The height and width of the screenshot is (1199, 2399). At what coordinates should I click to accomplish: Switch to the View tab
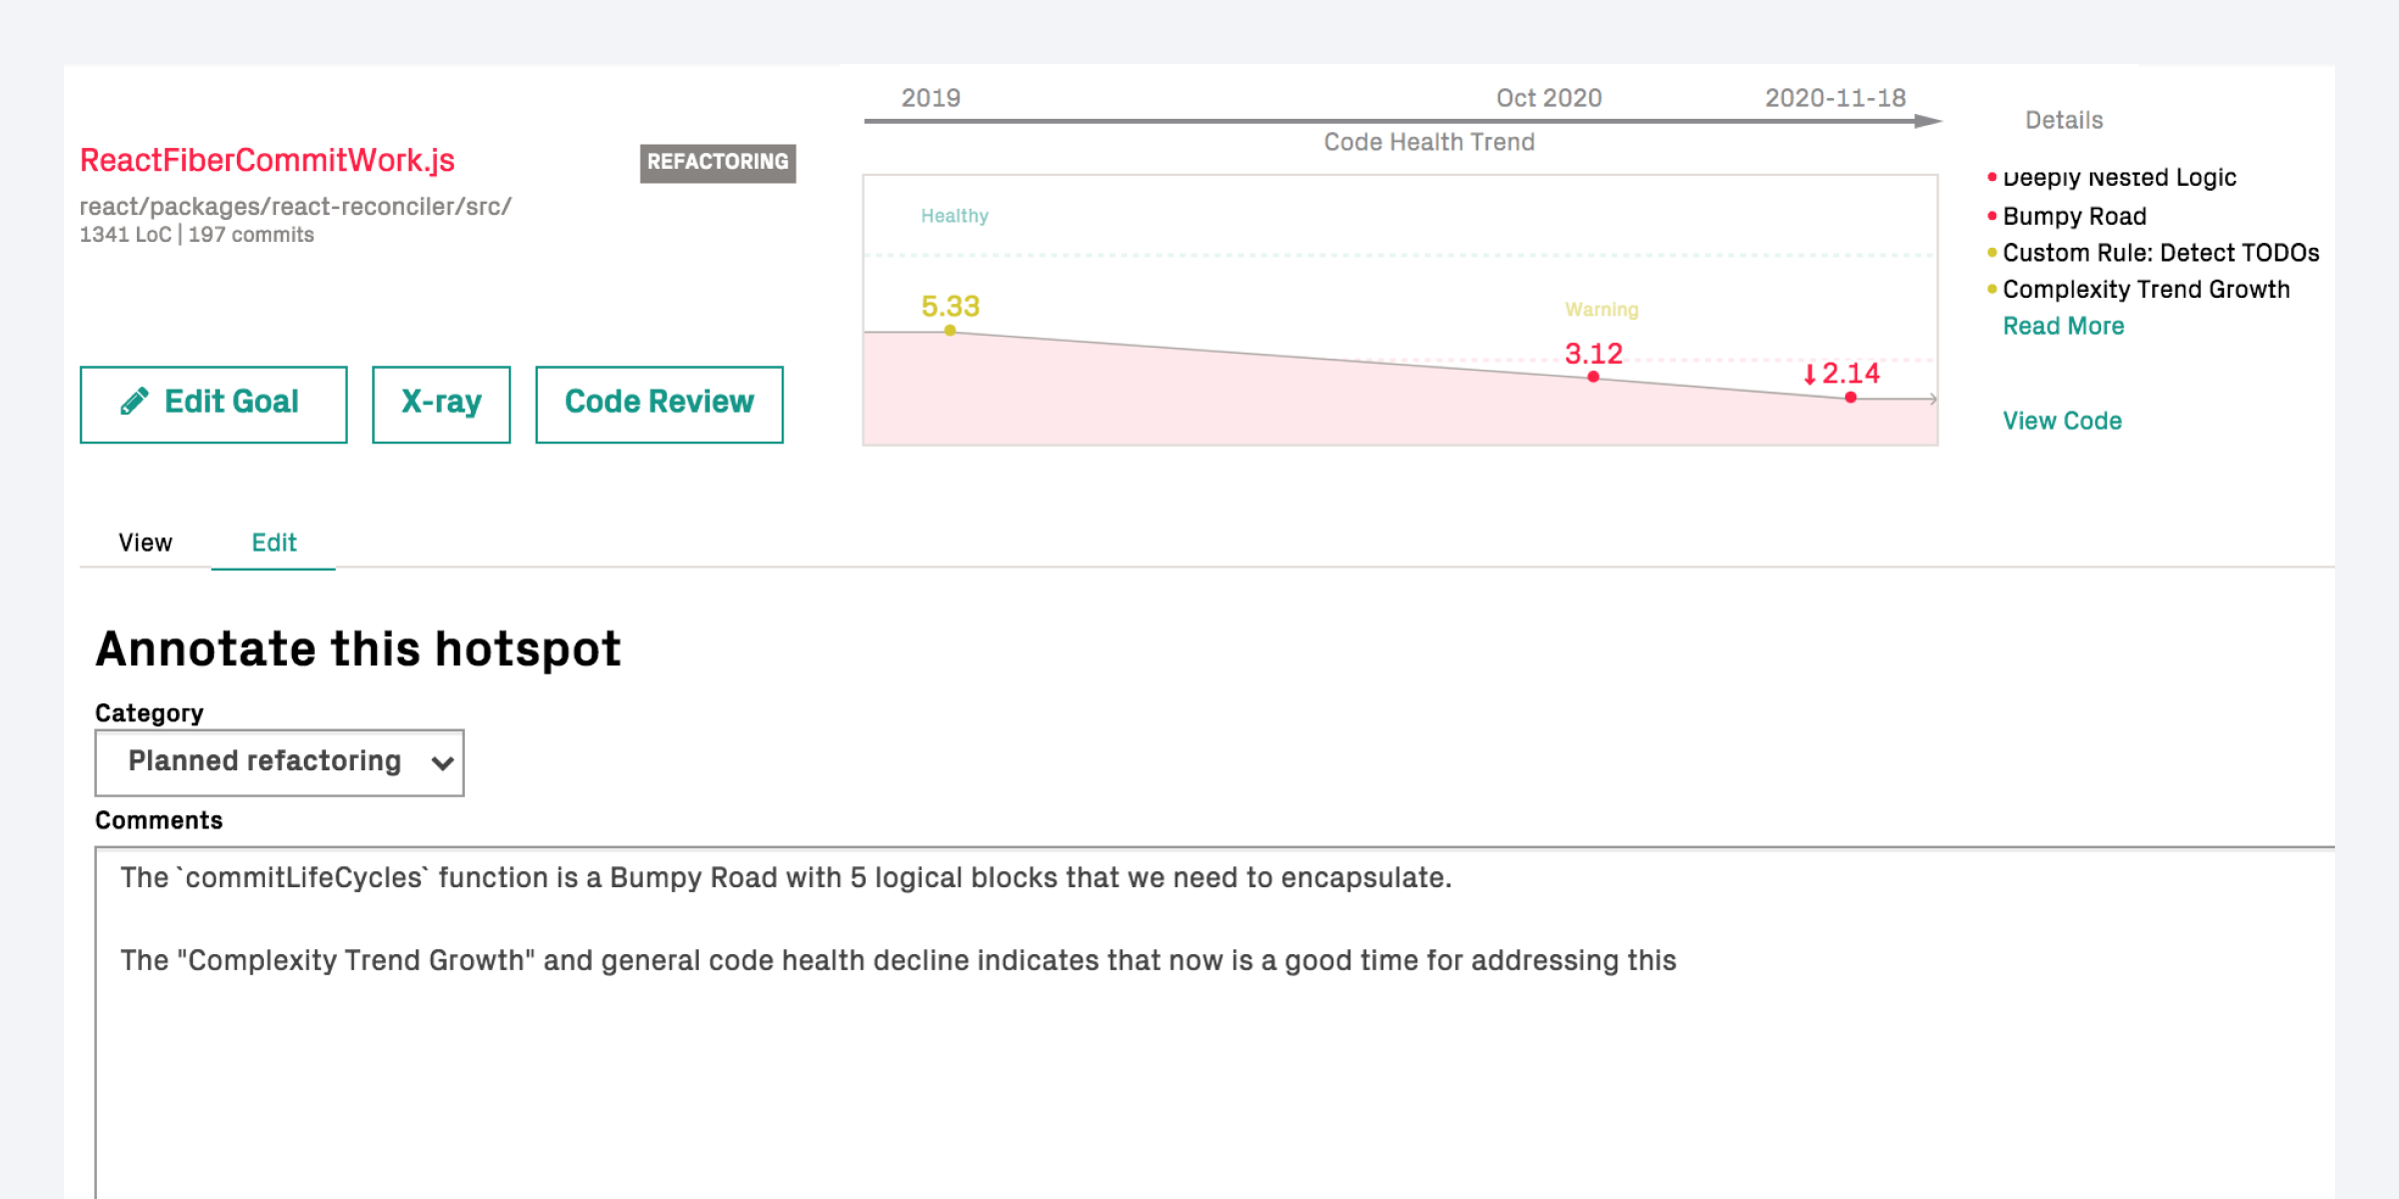[x=145, y=542]
